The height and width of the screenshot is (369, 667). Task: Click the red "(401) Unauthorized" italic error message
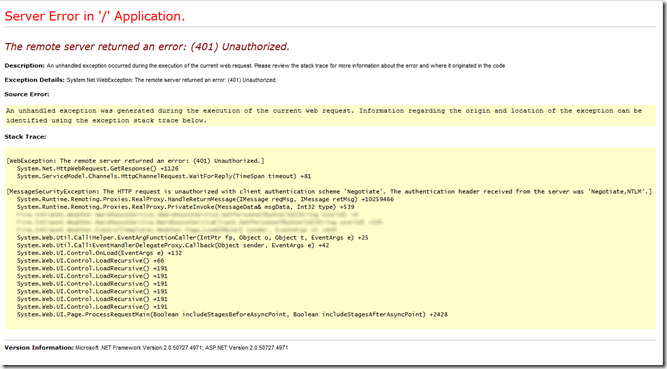tap(147, 46)
